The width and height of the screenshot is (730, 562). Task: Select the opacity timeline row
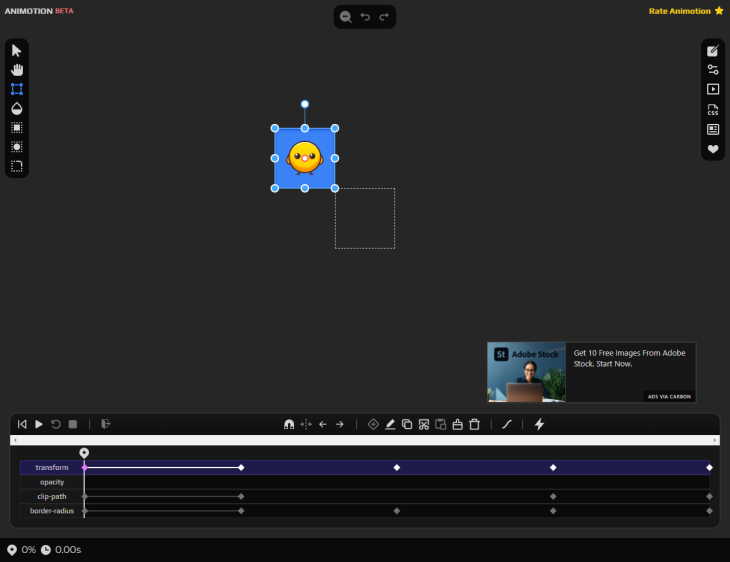52,482
